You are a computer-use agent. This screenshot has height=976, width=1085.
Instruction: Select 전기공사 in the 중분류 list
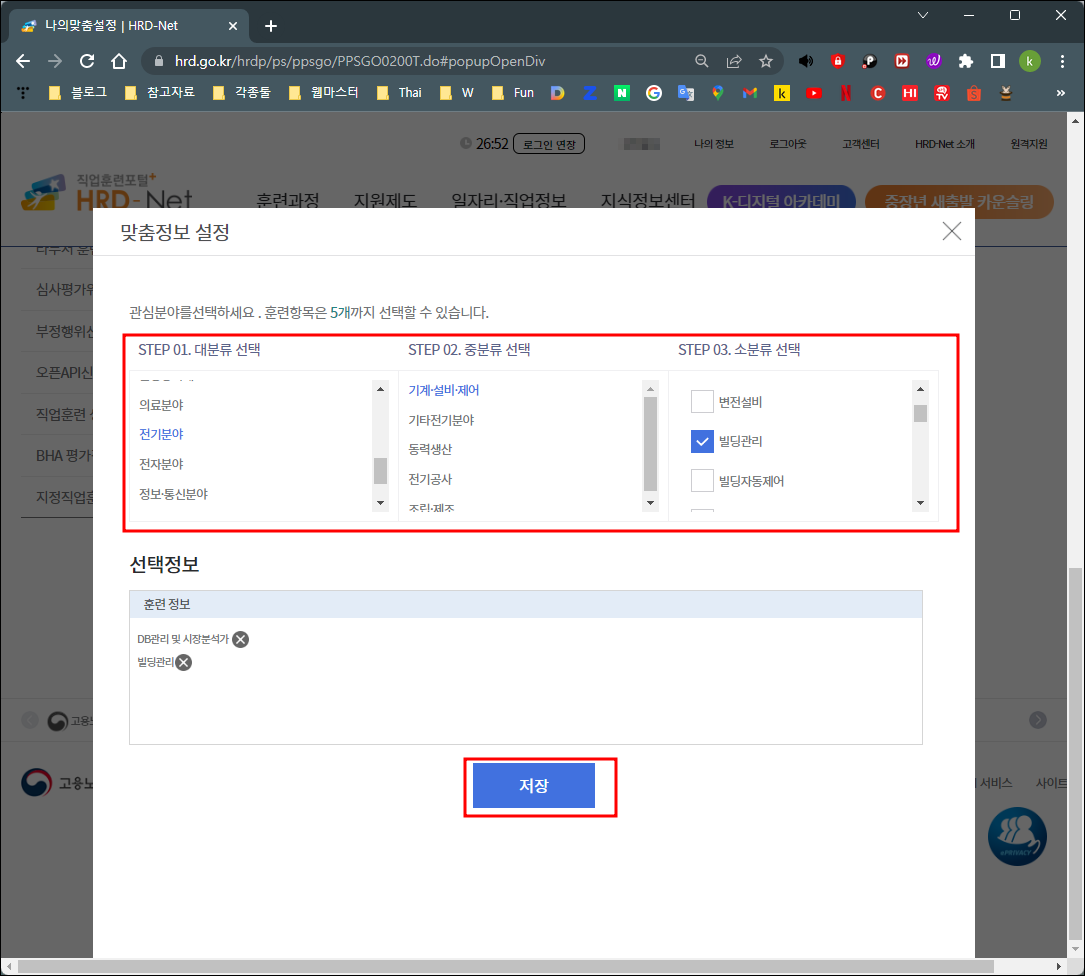click(430, 479)
